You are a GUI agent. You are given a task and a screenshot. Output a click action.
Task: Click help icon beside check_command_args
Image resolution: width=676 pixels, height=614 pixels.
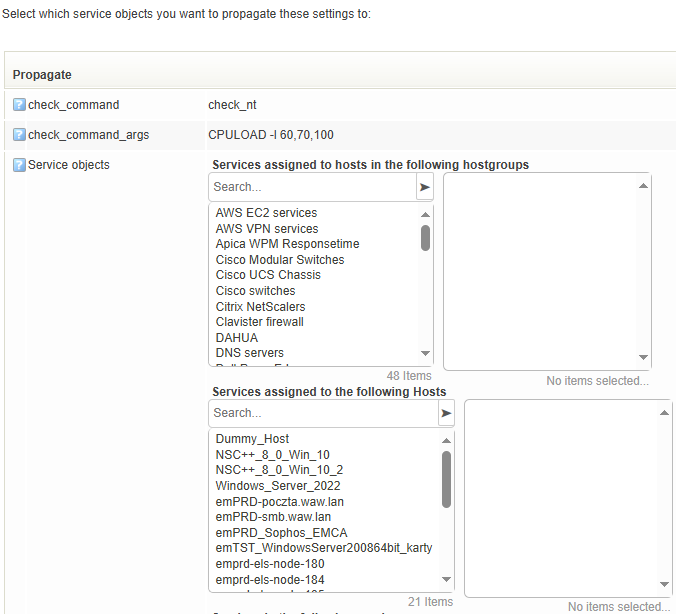point(19,135)
